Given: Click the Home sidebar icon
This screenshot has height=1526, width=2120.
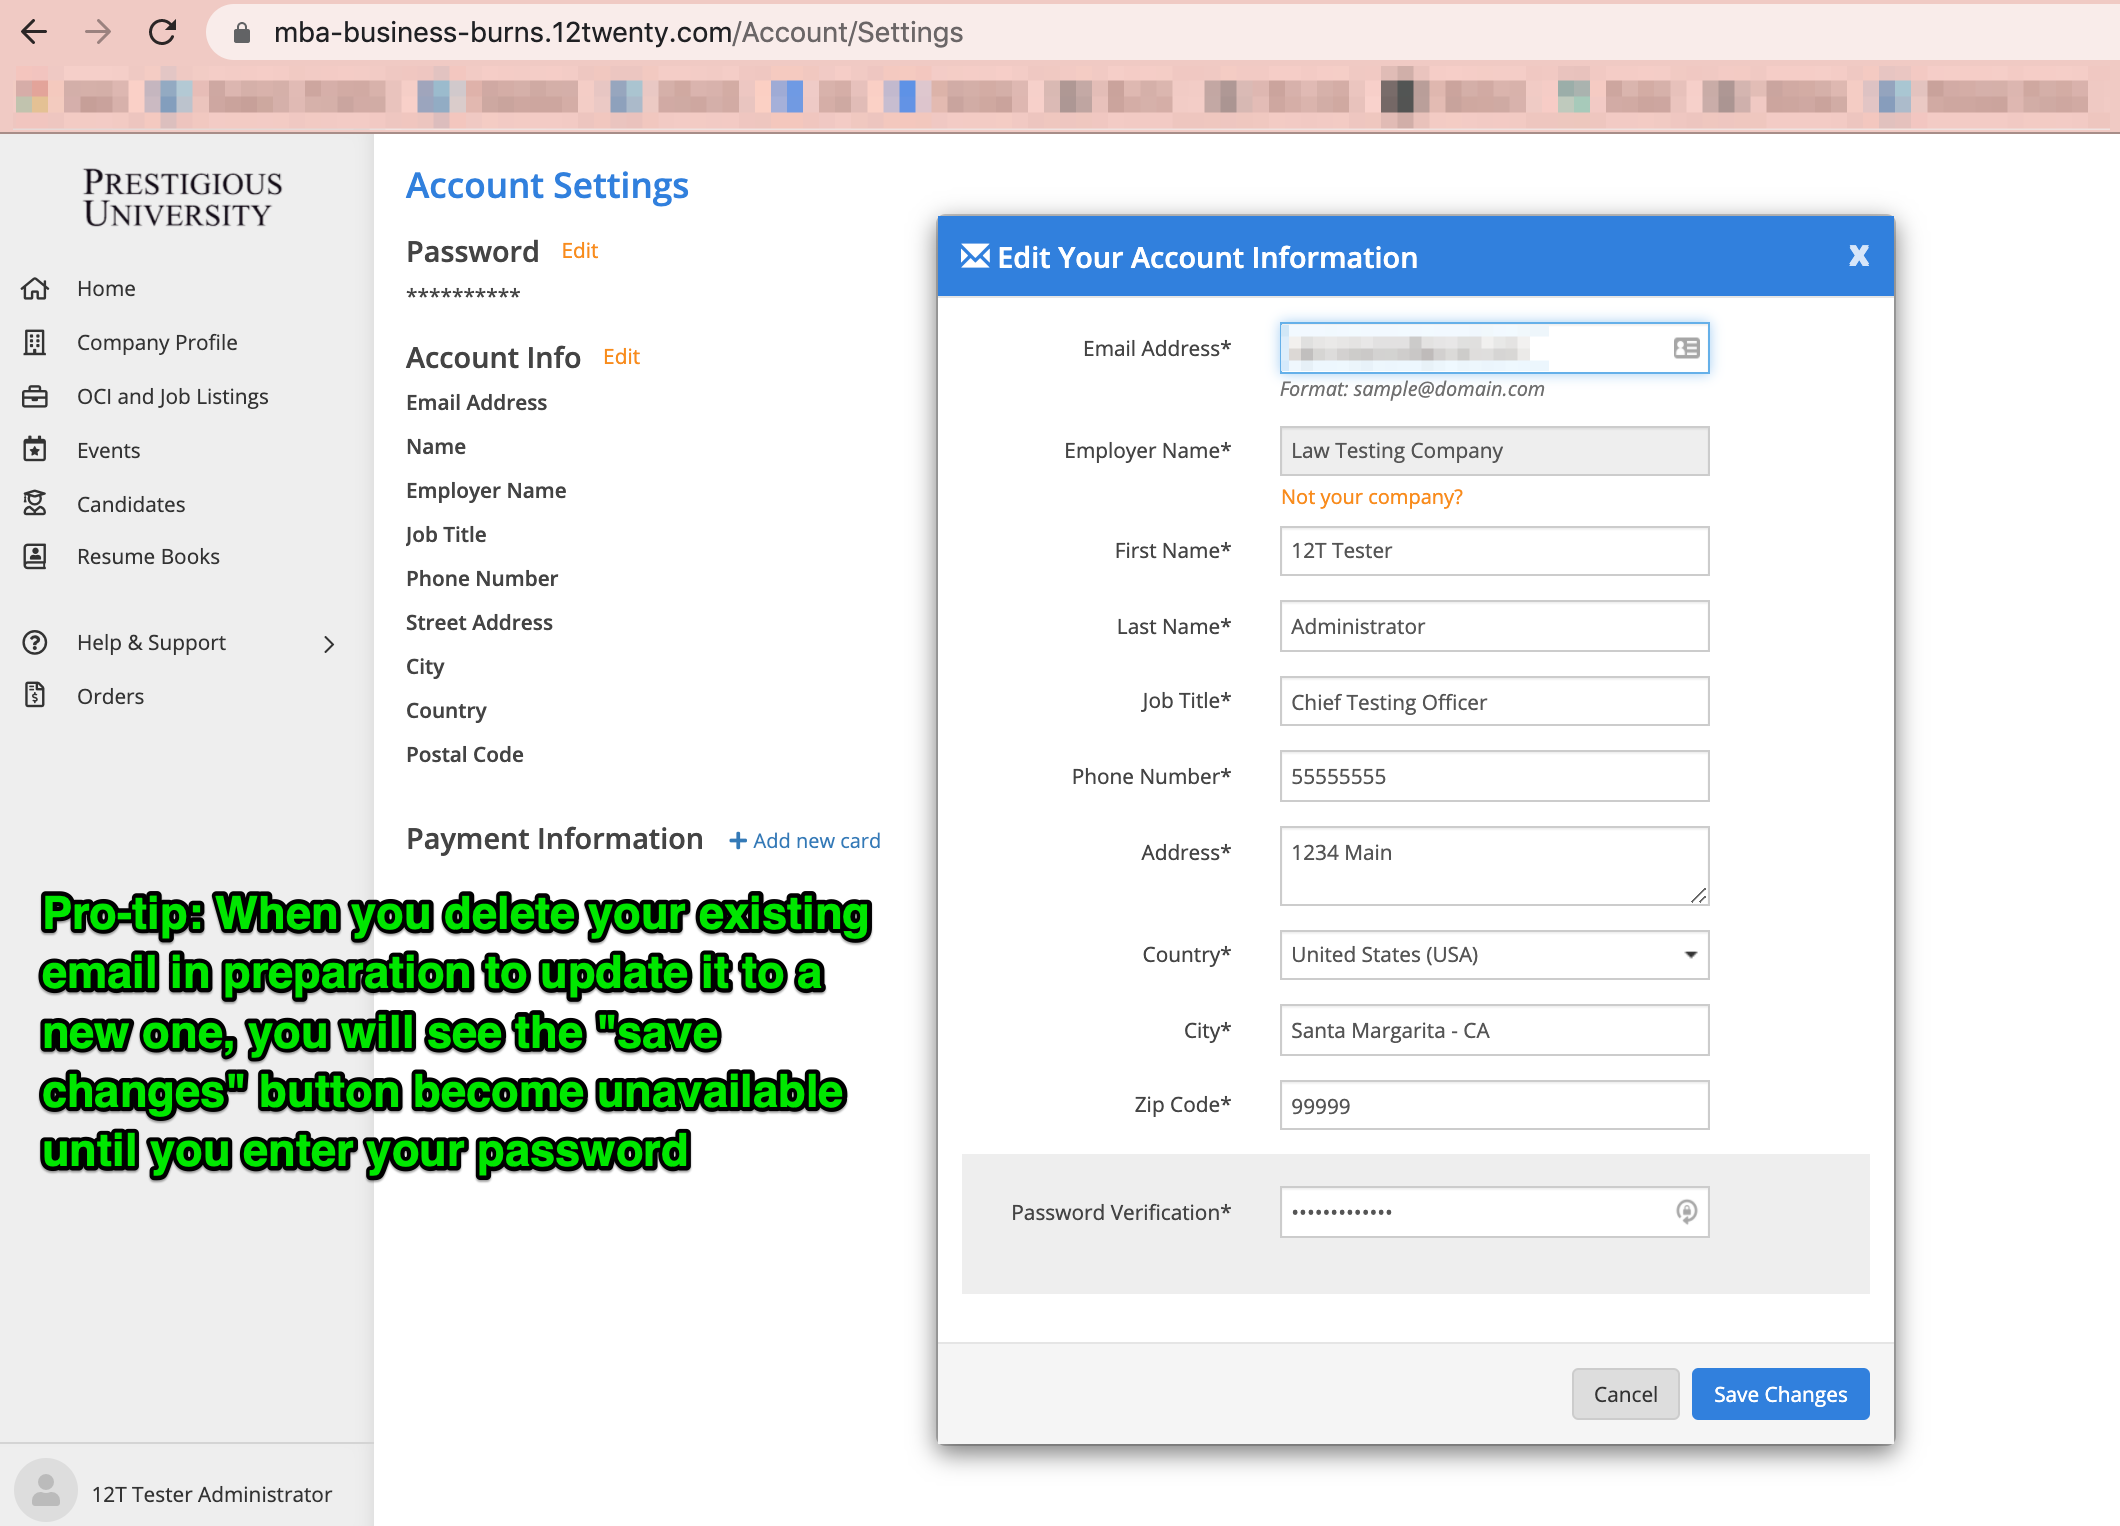Looking at the screenshot, I should tap(35, 289).
